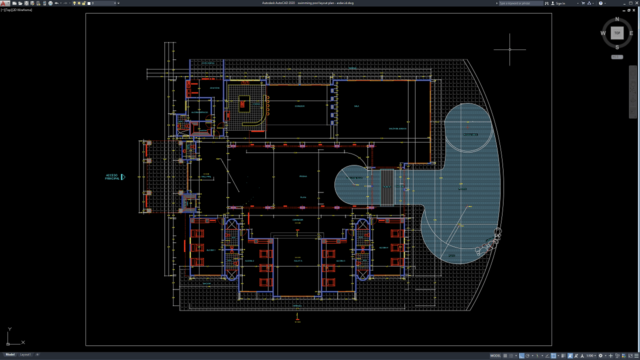This screenshot has height=360, width=640.
Task: Click the 2D Wireframe visual style label
Action: click(x=21, y=10)
